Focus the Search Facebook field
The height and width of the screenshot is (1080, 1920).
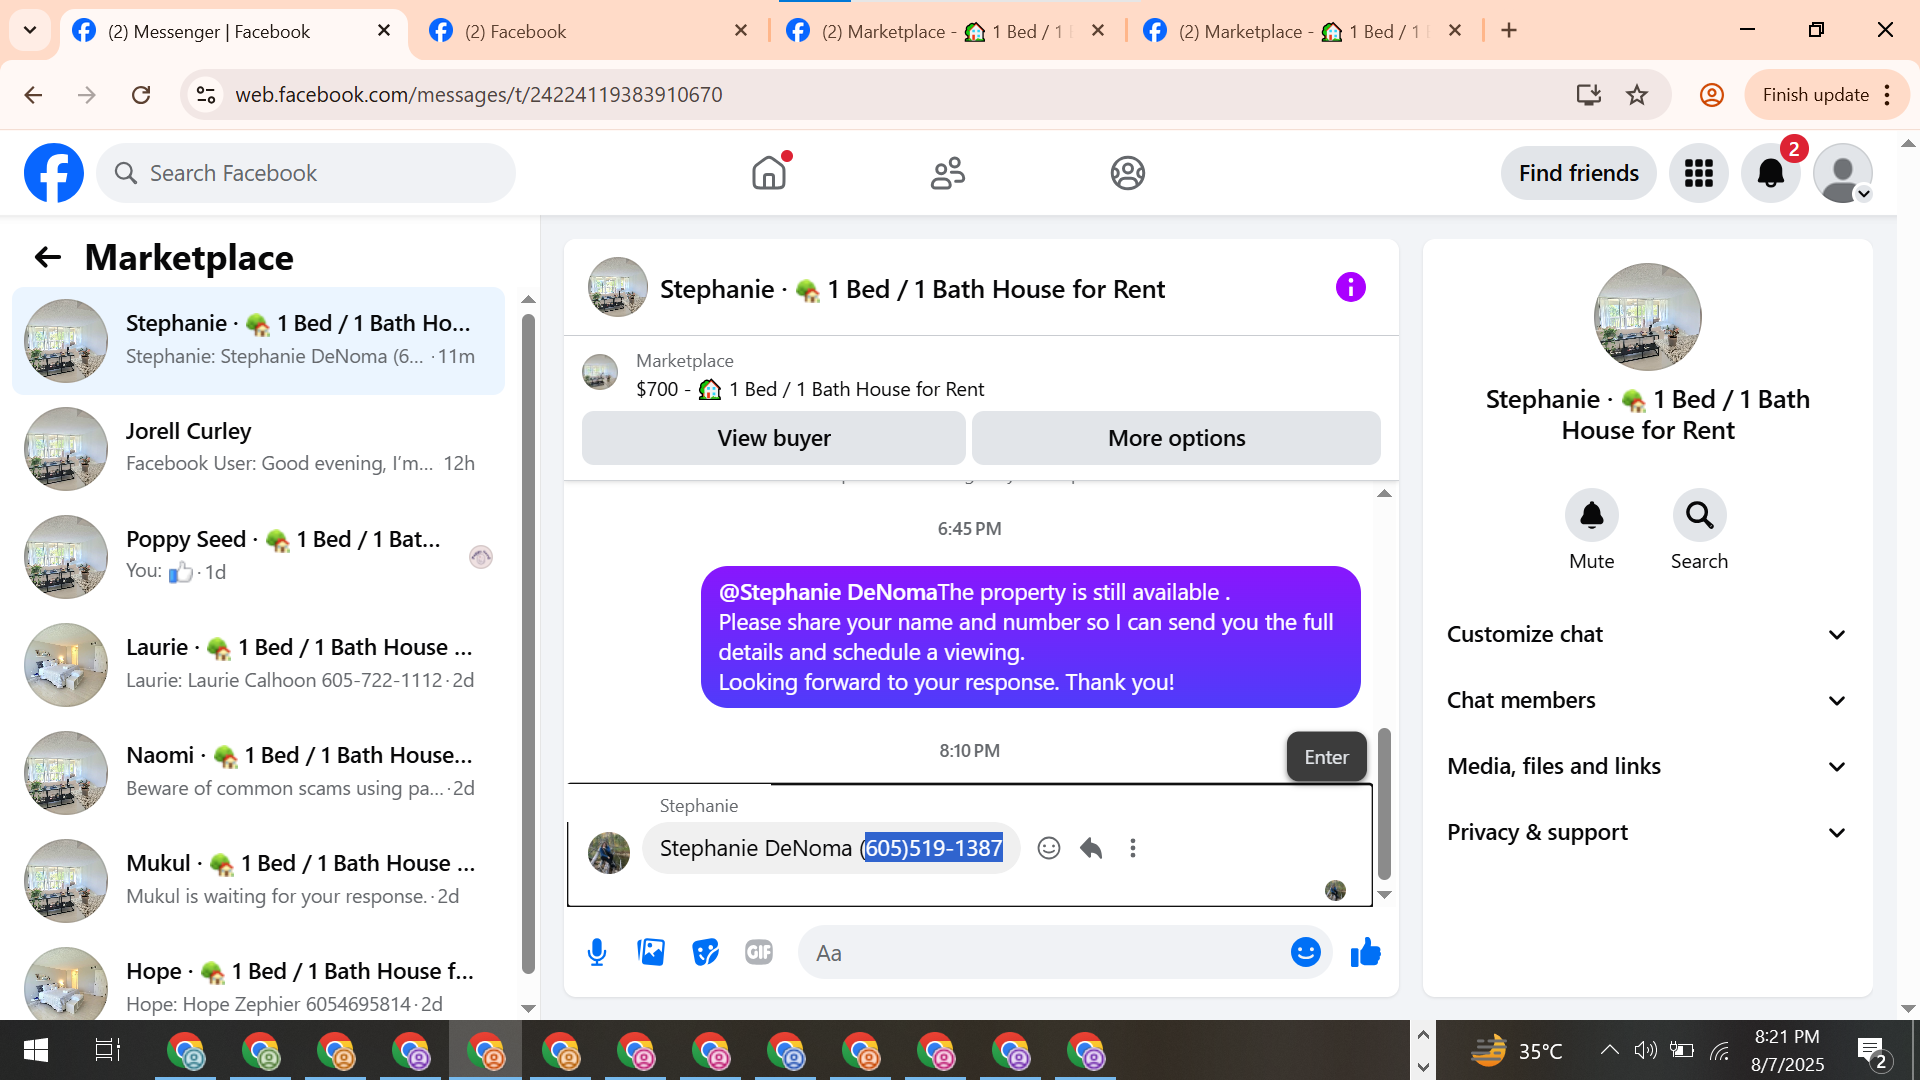[x=306, y=173]
